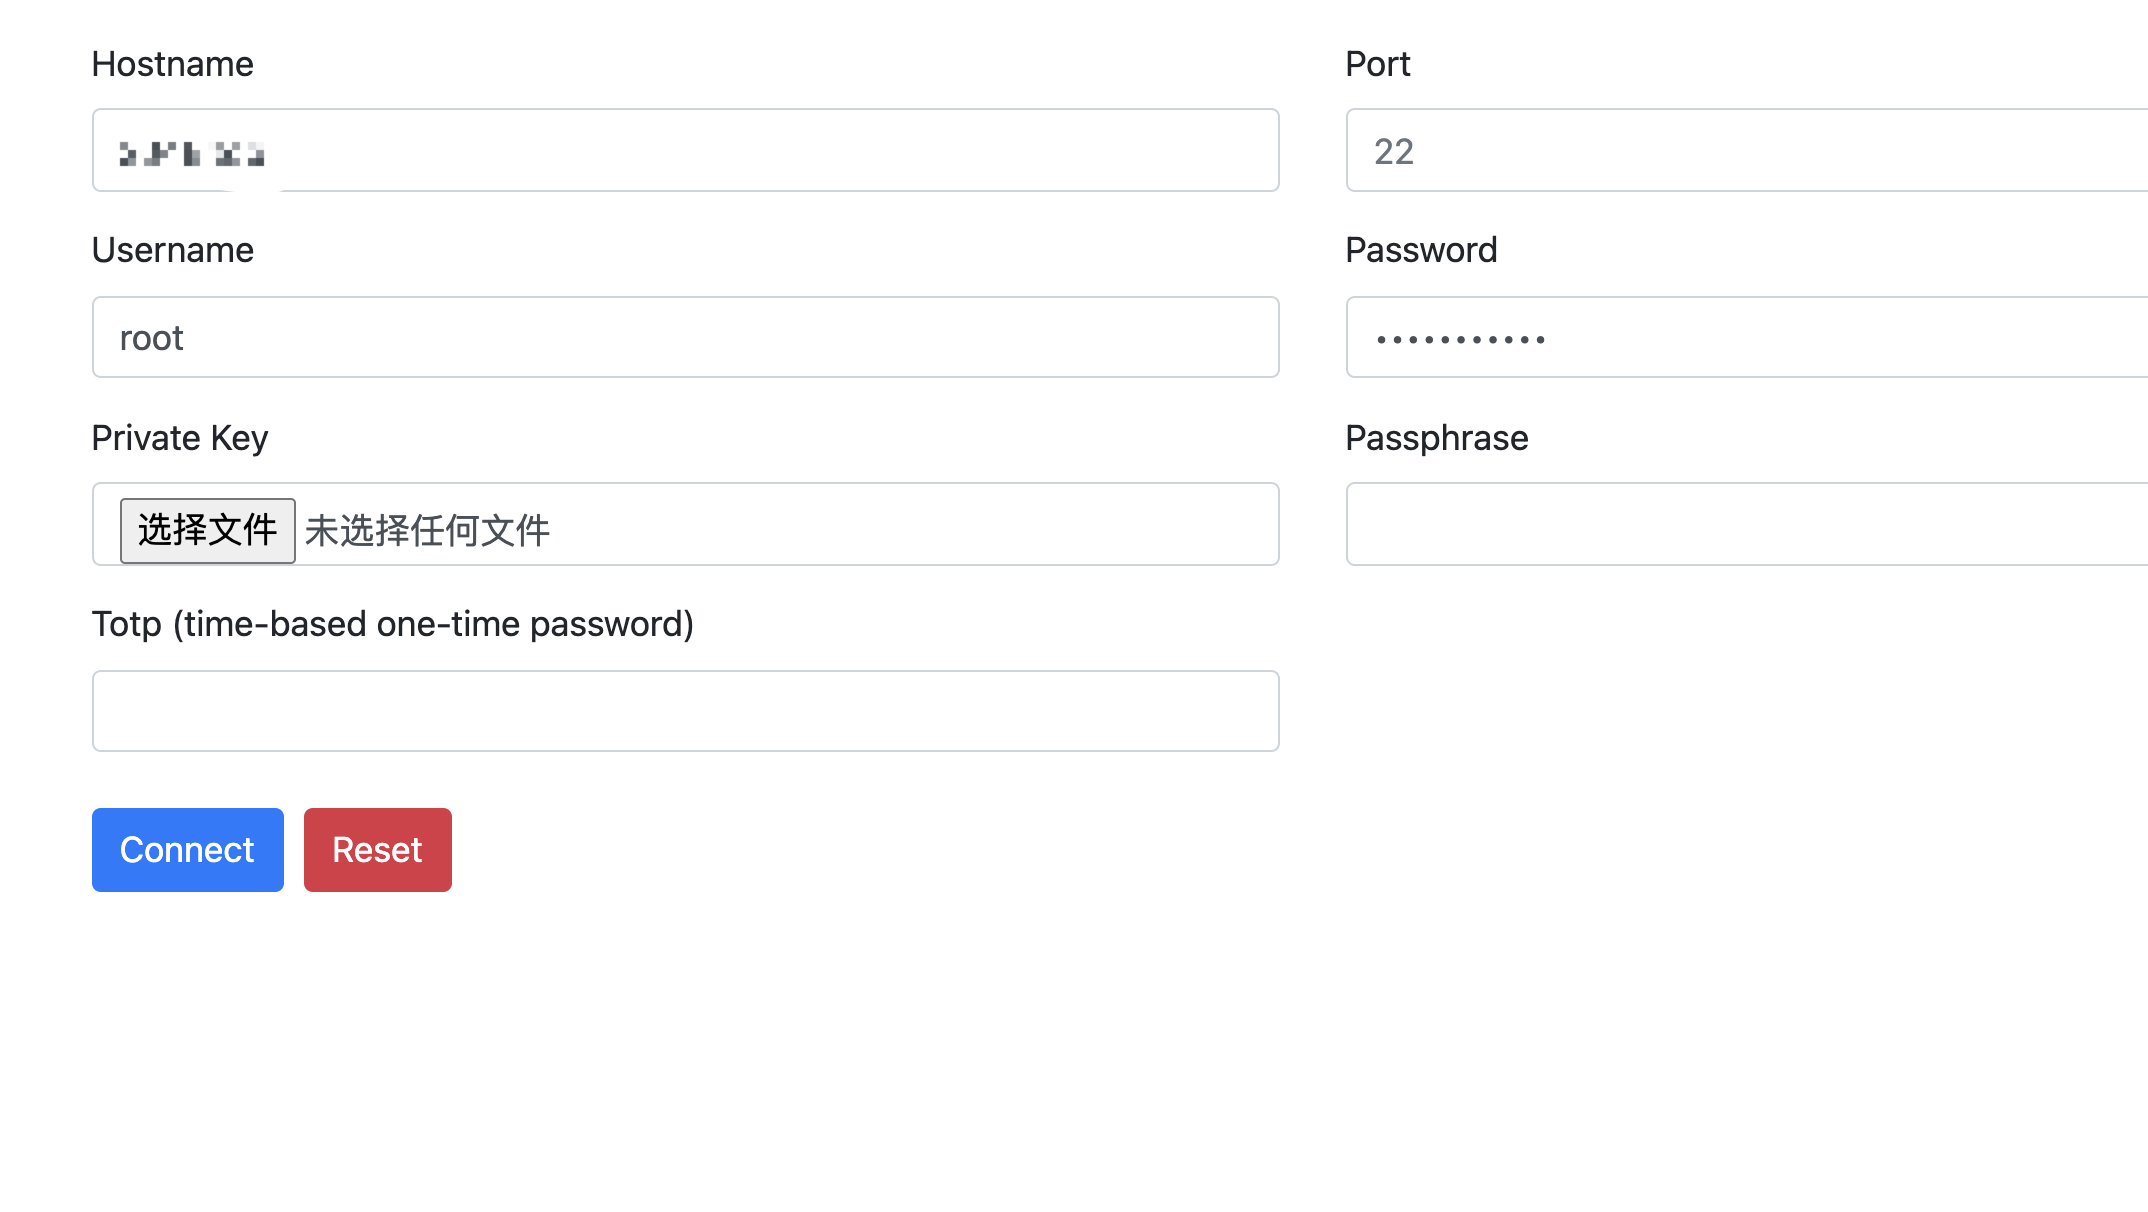This screenshot has width=2148, height=1212.
Task: Click the masked password dots
Action: point(1460,340)
